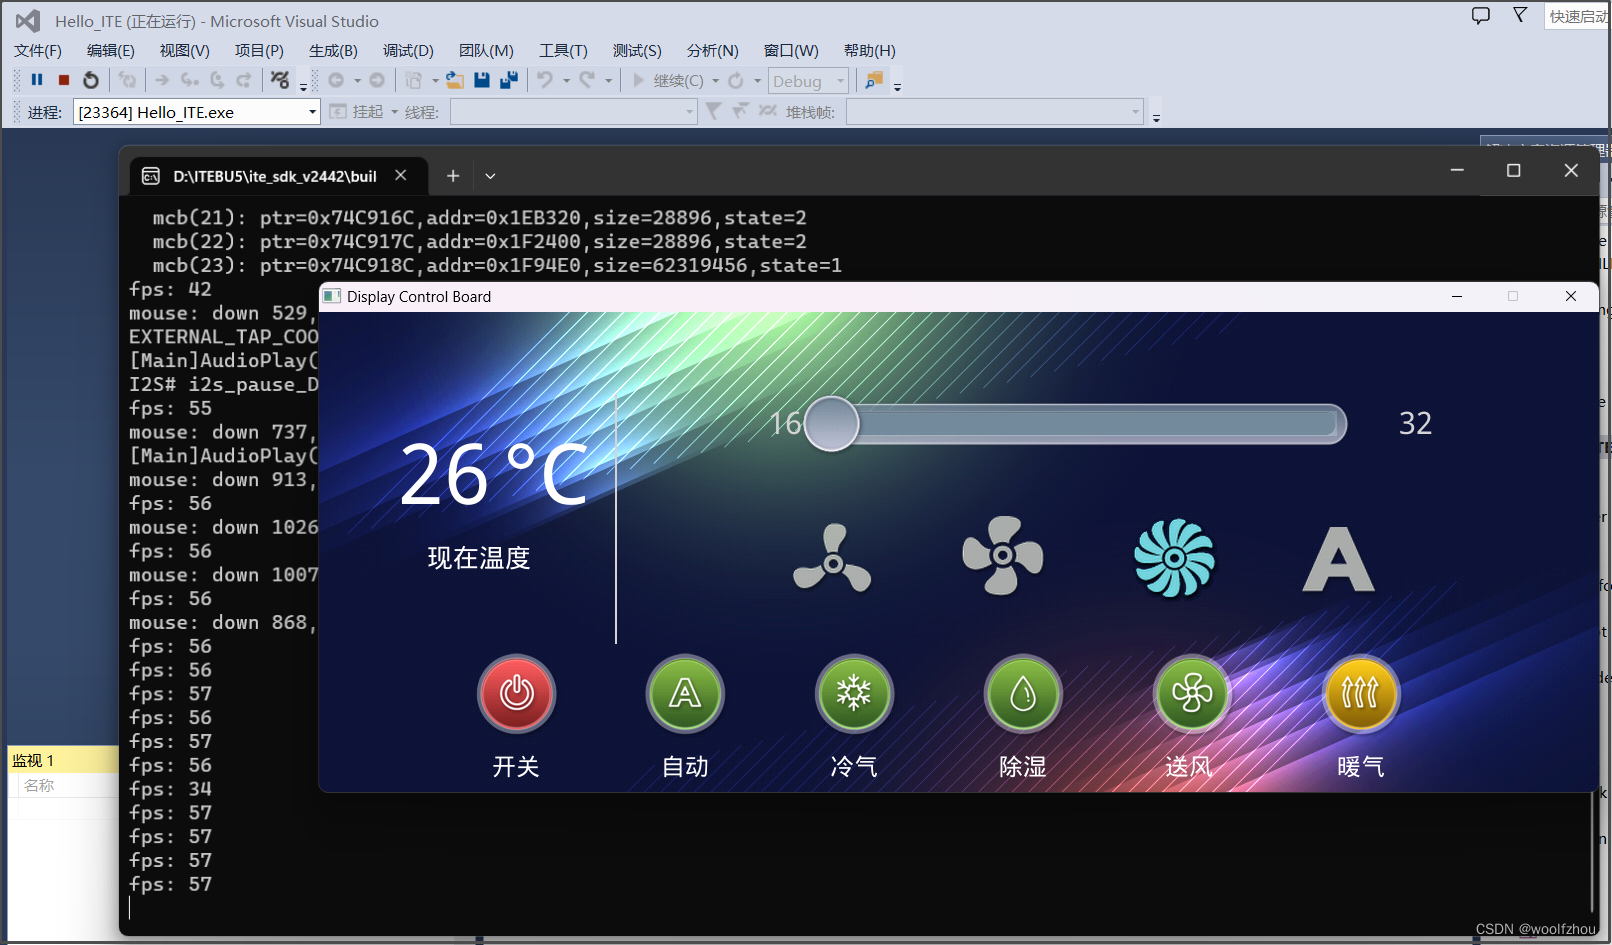Select the cyan turbine high fan speed icon
Screen dimensions: 1612x945
(x=1174, y=558)
